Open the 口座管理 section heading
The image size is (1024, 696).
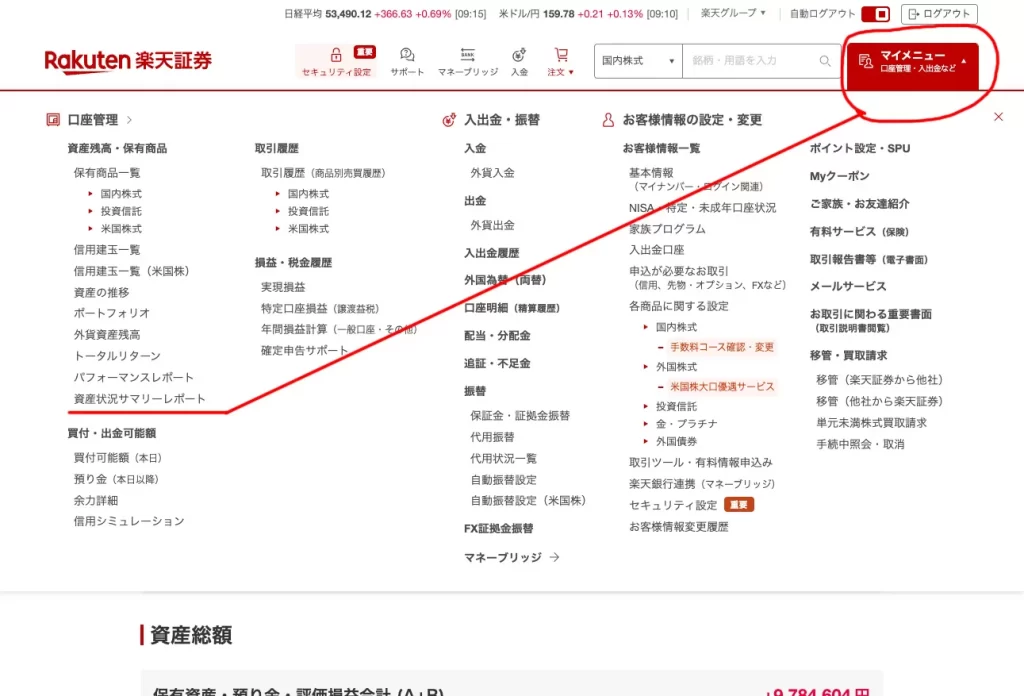[x=92, y=120]
